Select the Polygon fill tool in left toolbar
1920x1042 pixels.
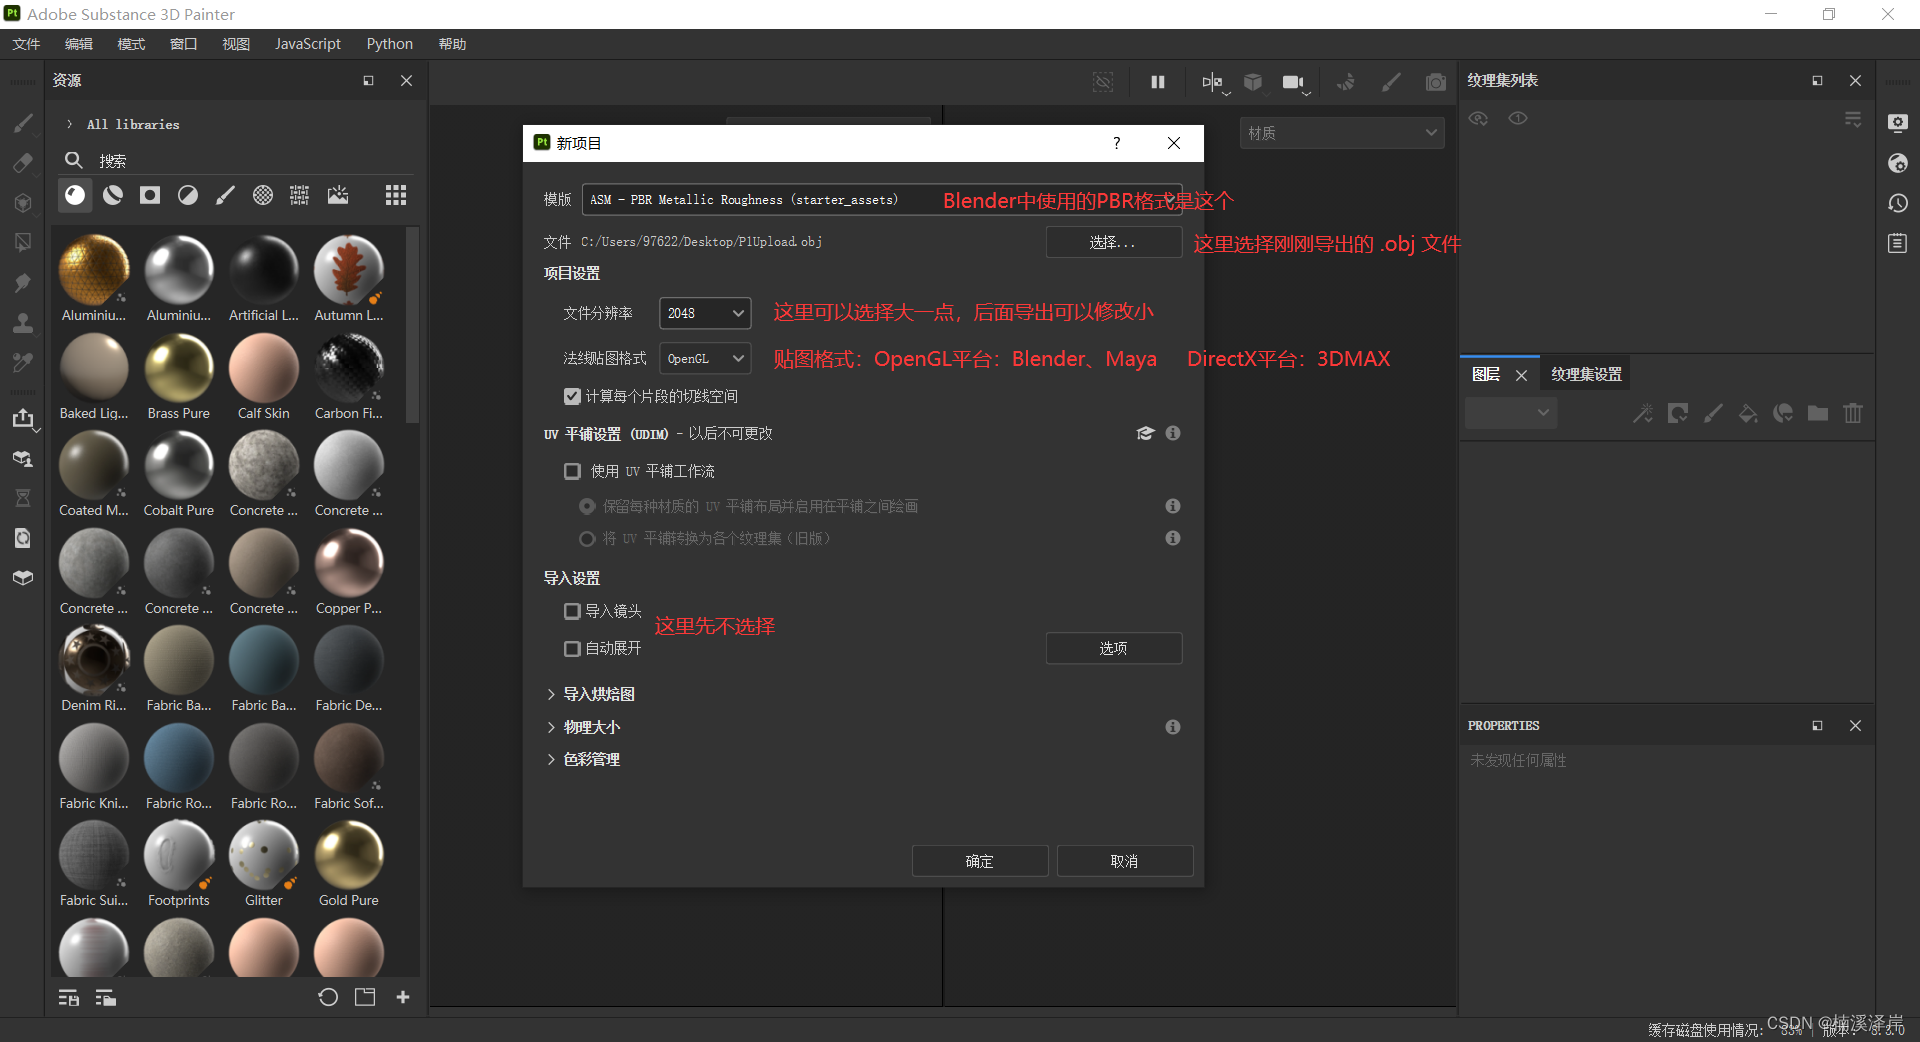[23, 243]
